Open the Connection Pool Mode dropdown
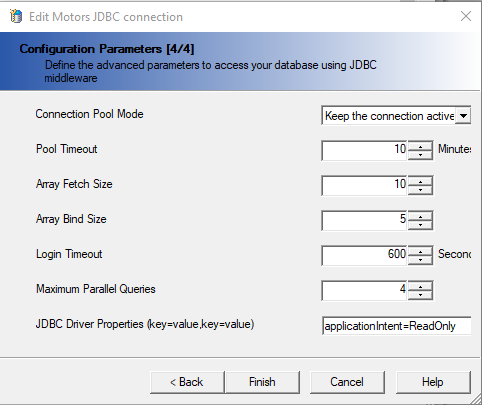The image size is (482, 405). pyautogui.click(x=463, y=116)
